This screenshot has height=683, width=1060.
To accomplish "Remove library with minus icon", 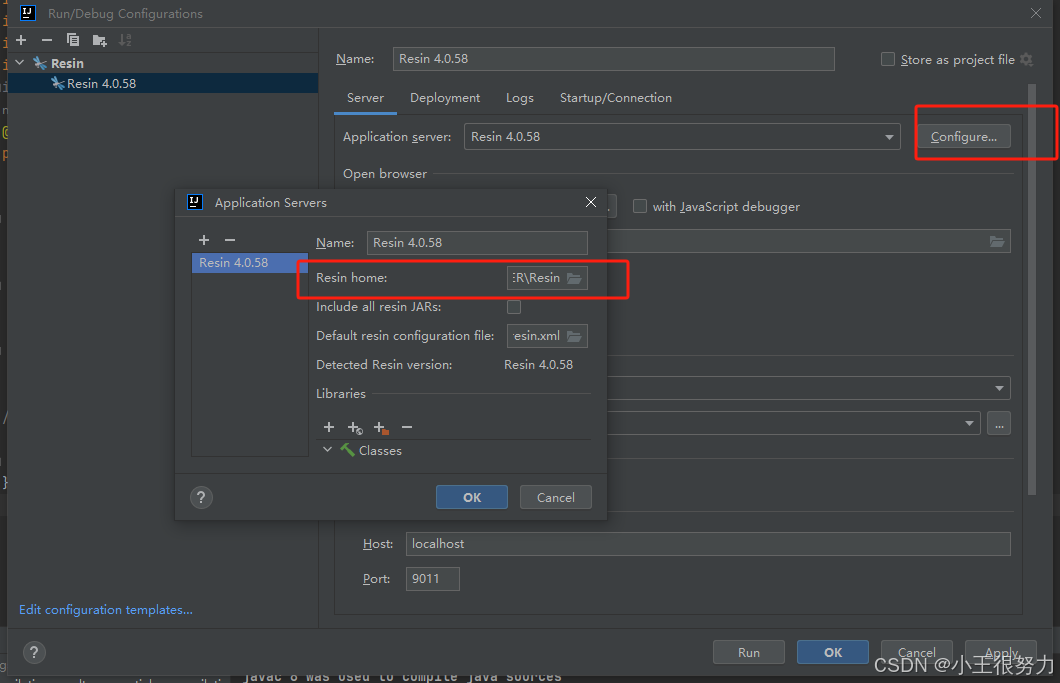I will point(407,427).
